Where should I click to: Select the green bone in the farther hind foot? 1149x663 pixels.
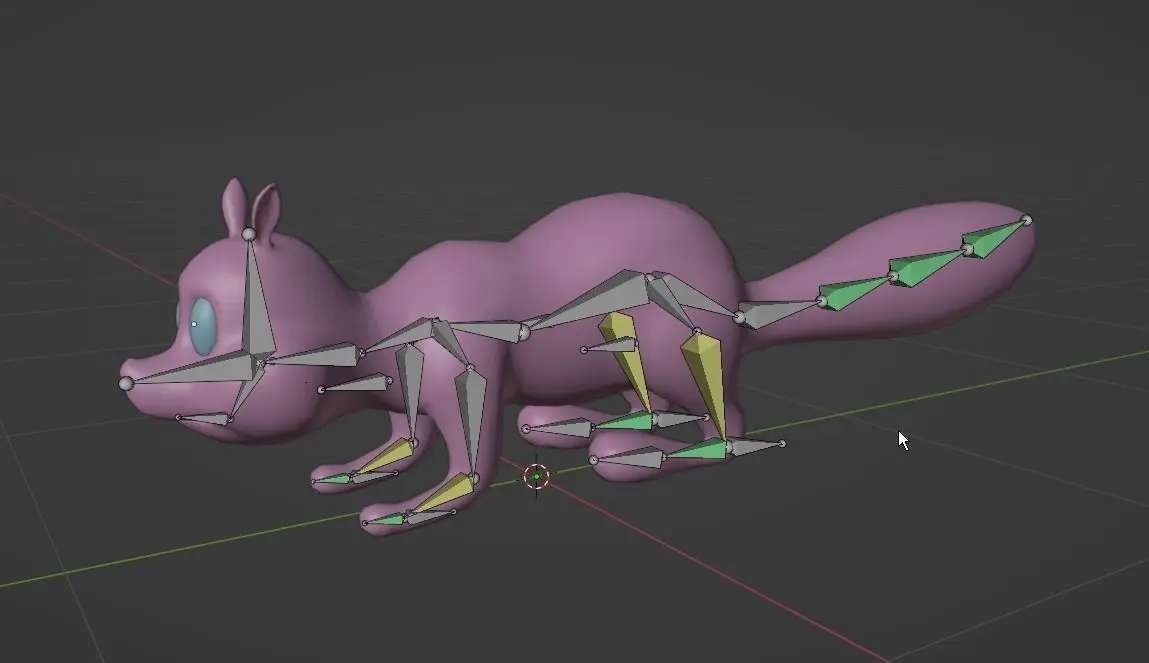pos(623,421)
